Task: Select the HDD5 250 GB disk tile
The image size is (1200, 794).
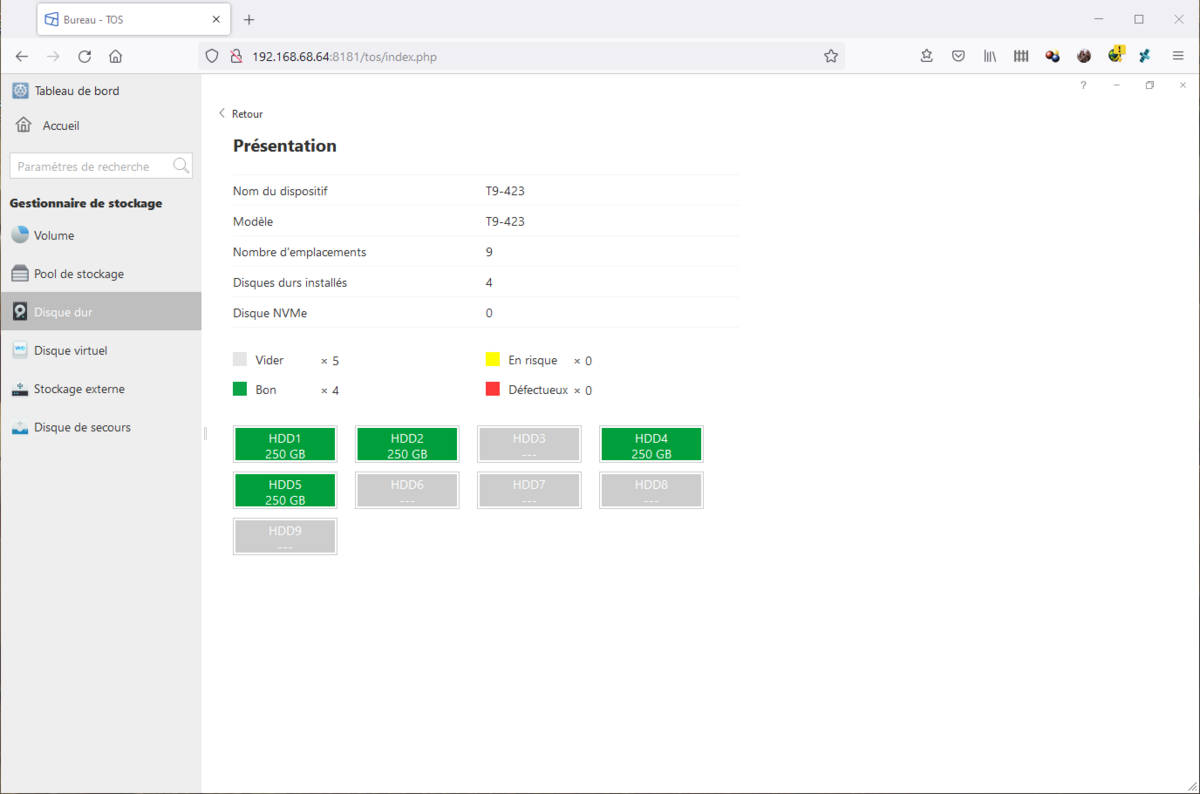Action: 285,491
